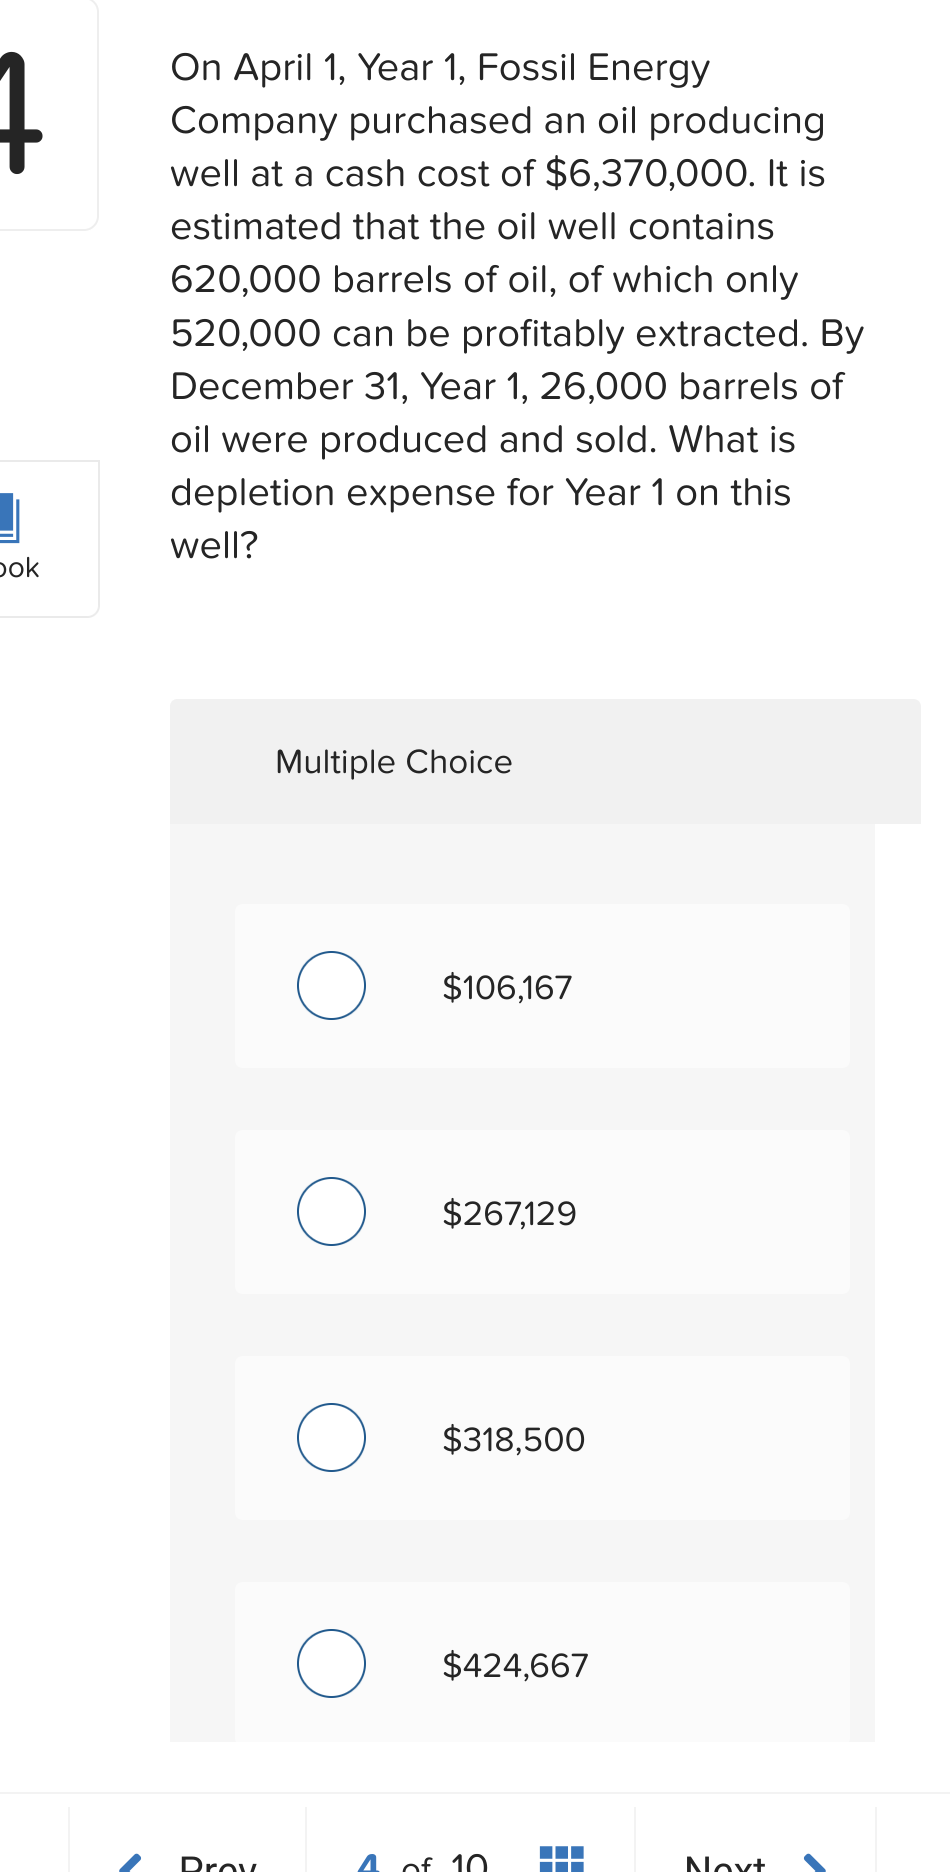Click the grid icon to view all questions
Image resolution: width=950 pixels, height=1872 pixels.
point(562,1860)
